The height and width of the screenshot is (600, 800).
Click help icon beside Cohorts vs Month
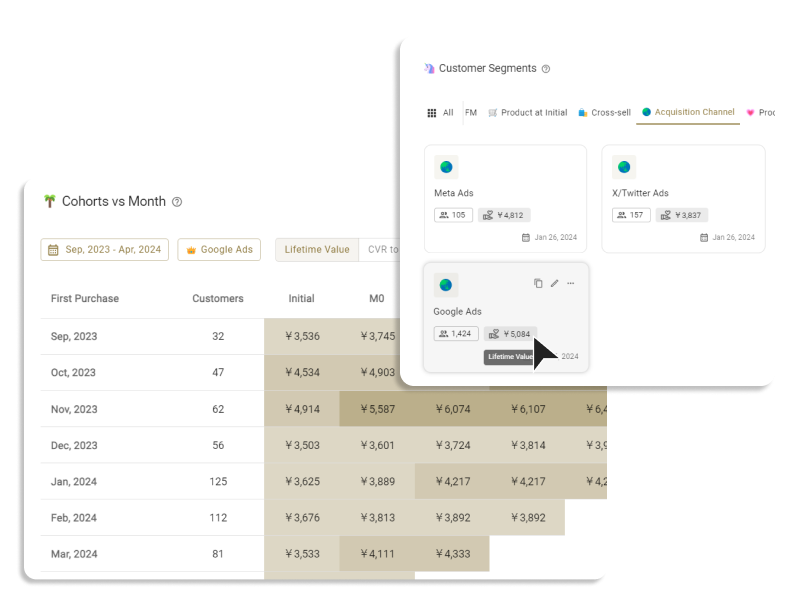pos(177,202)
